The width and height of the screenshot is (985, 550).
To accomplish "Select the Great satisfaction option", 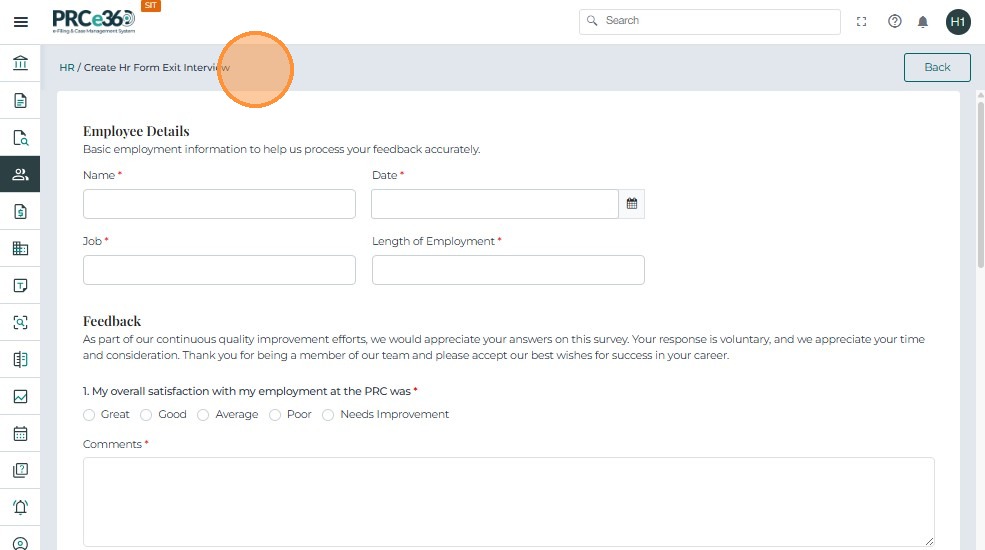I will [89, 415].
